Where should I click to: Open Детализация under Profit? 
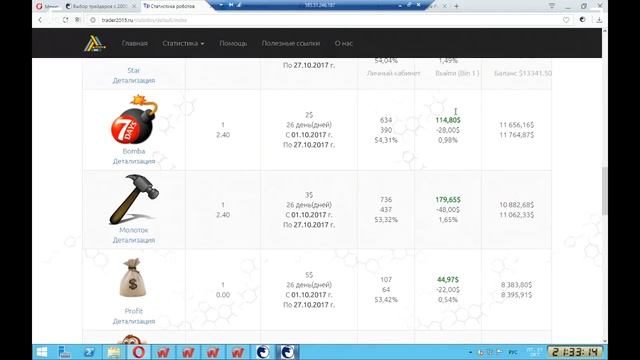(x=134, y=321)
